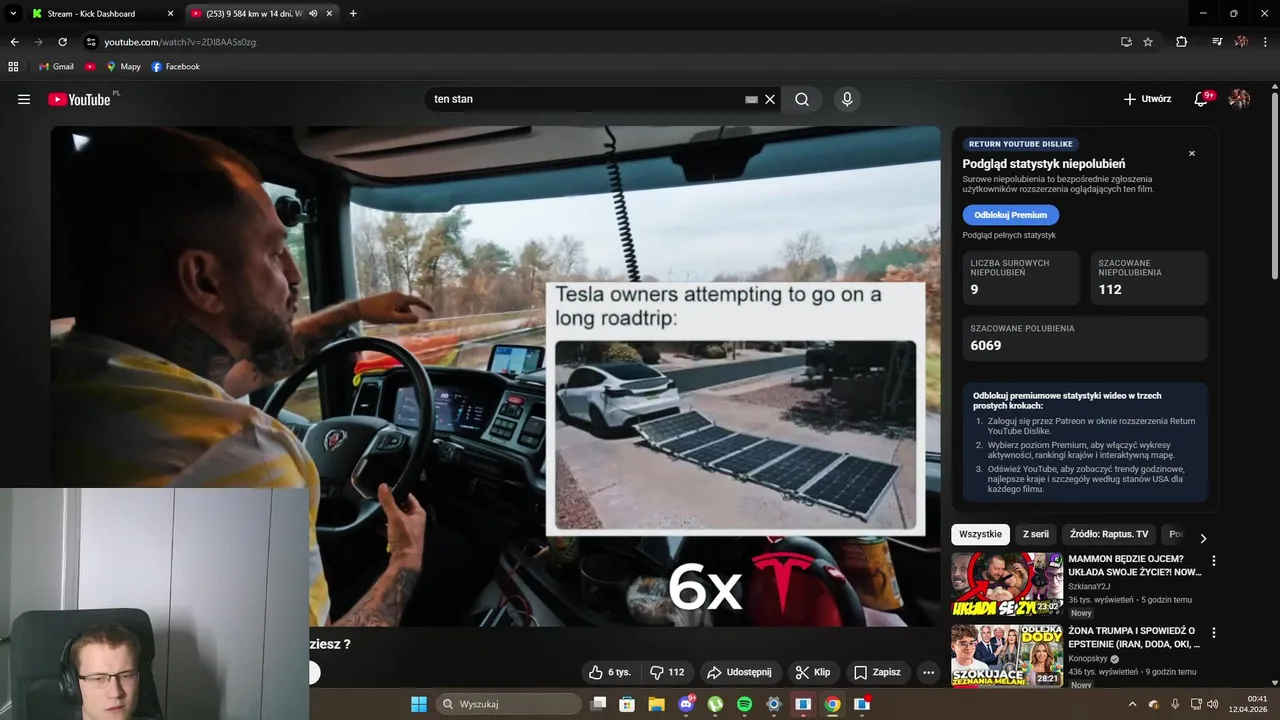1280x720 pixels.
Task: Open uTorrent from taskbar
Action: [715, 704]
